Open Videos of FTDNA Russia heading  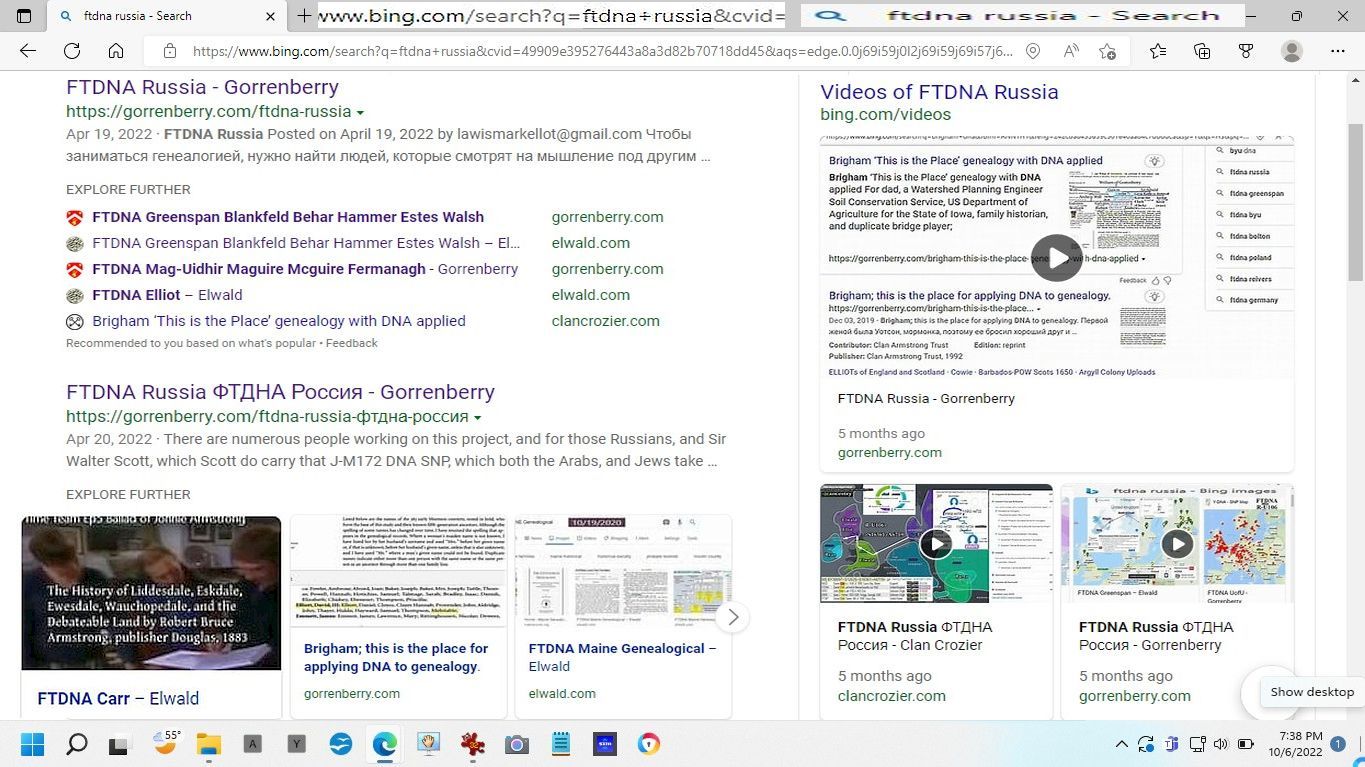pyautogui.click(x=939, y=92)
